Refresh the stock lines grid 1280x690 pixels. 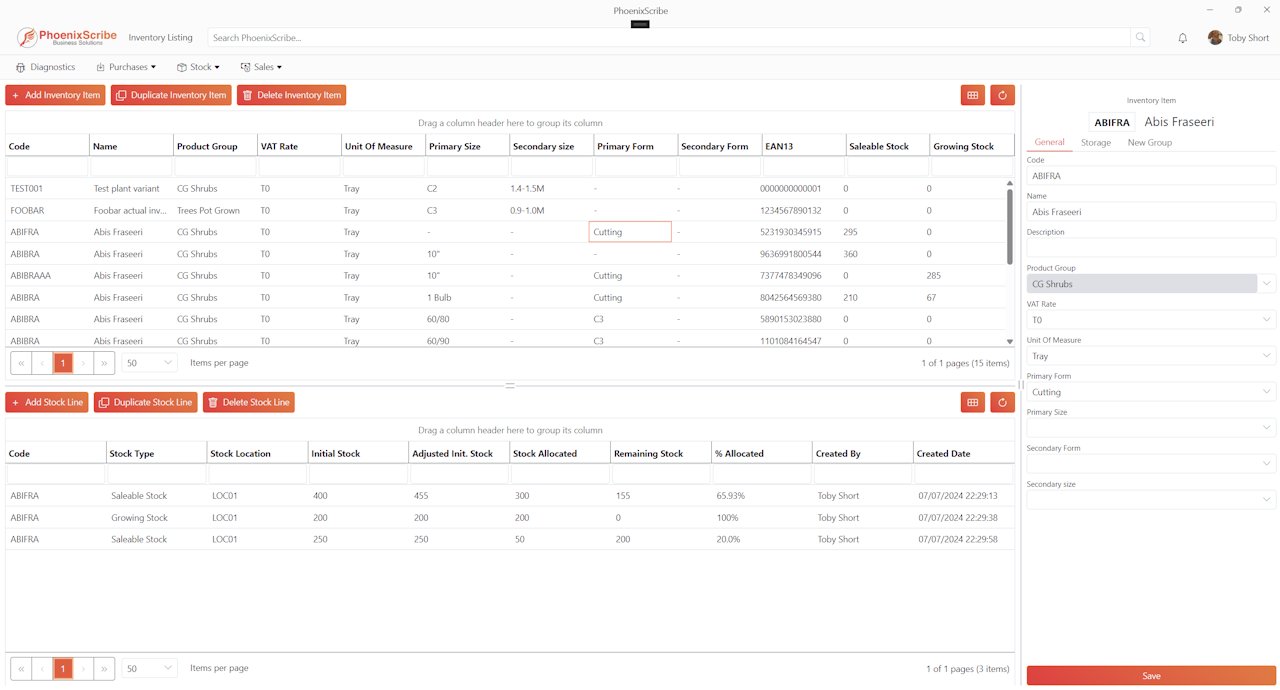tap(1003, 402)
